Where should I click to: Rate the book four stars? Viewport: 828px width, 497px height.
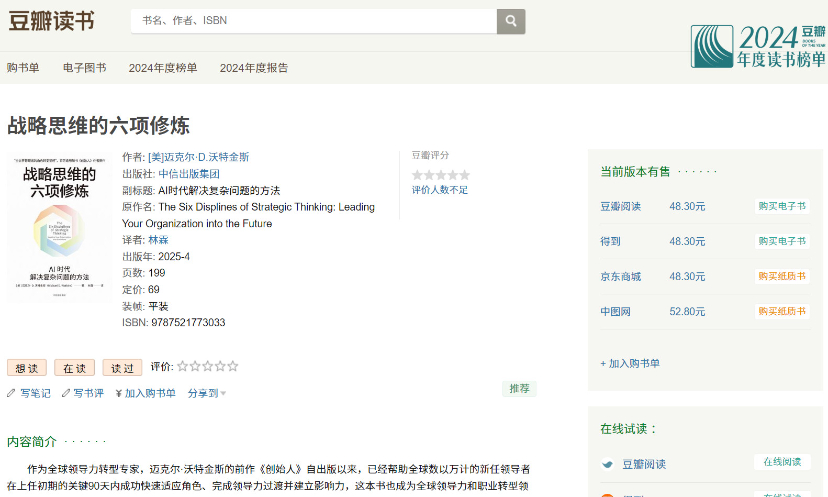click(220, 366)
